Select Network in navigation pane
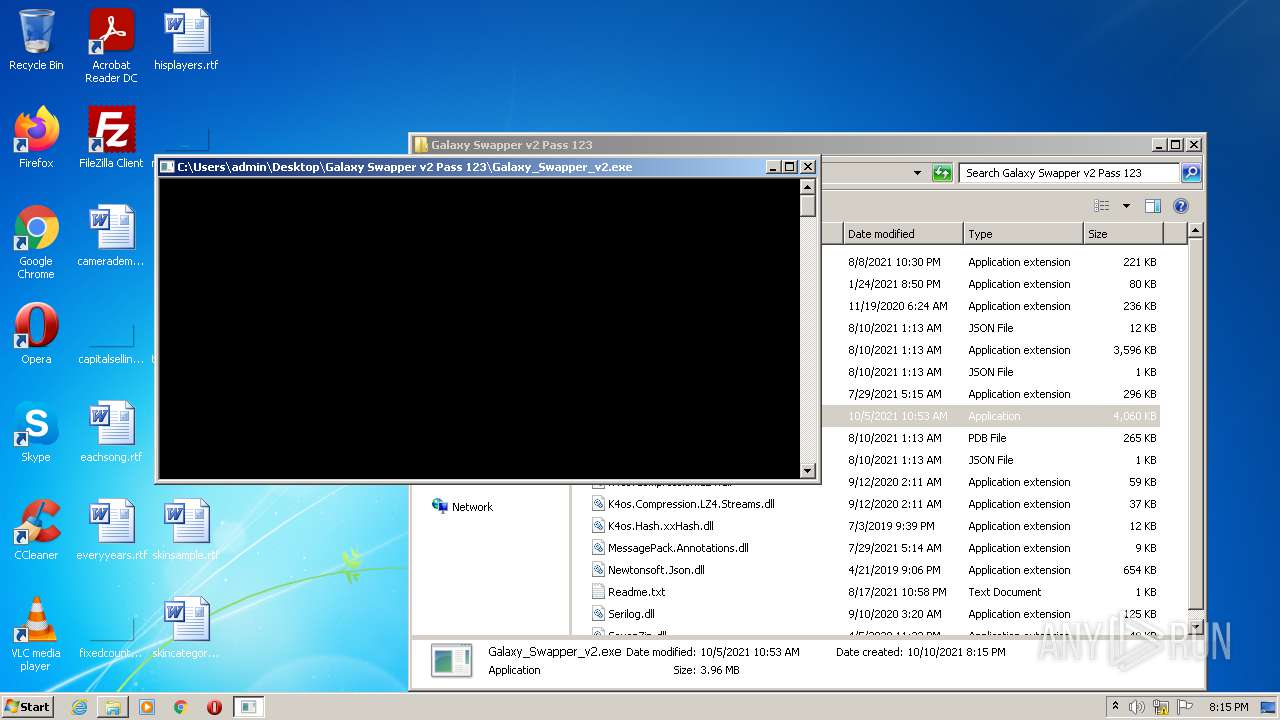Screen dimensions: 1280x720 tap(462, 507)
